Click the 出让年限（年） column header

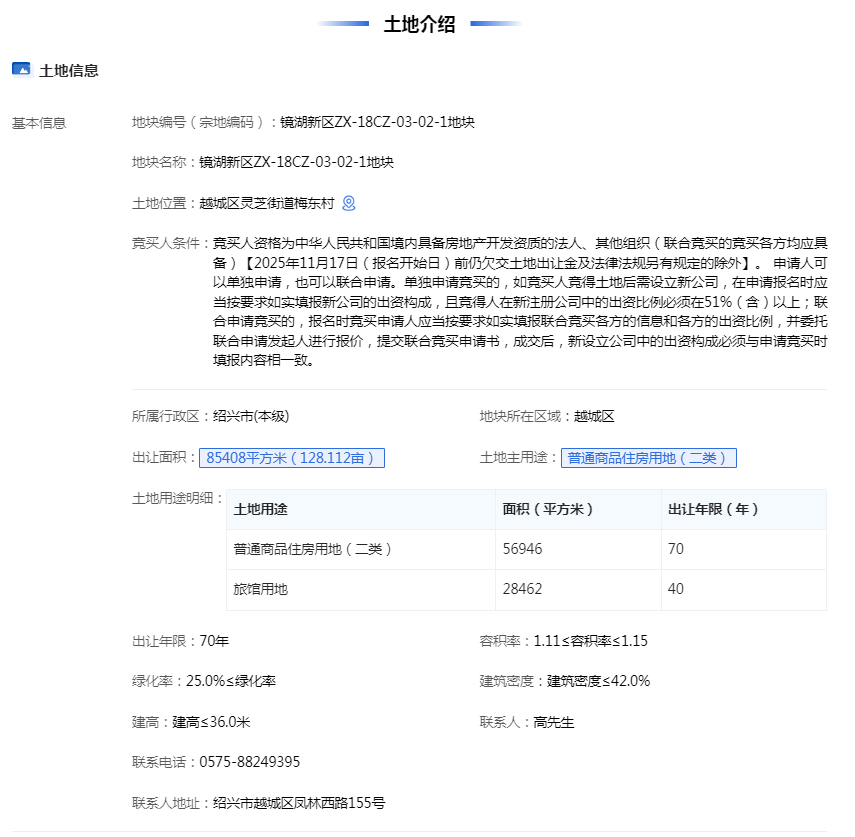click(713, 509)
